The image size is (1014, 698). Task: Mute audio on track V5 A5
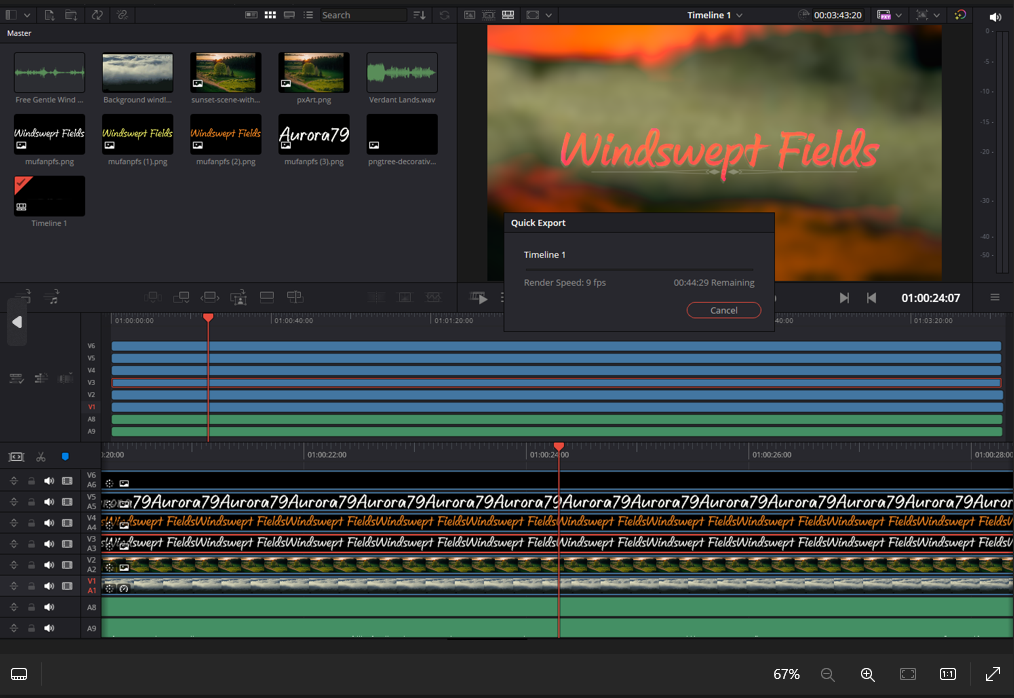coord(49,502)
